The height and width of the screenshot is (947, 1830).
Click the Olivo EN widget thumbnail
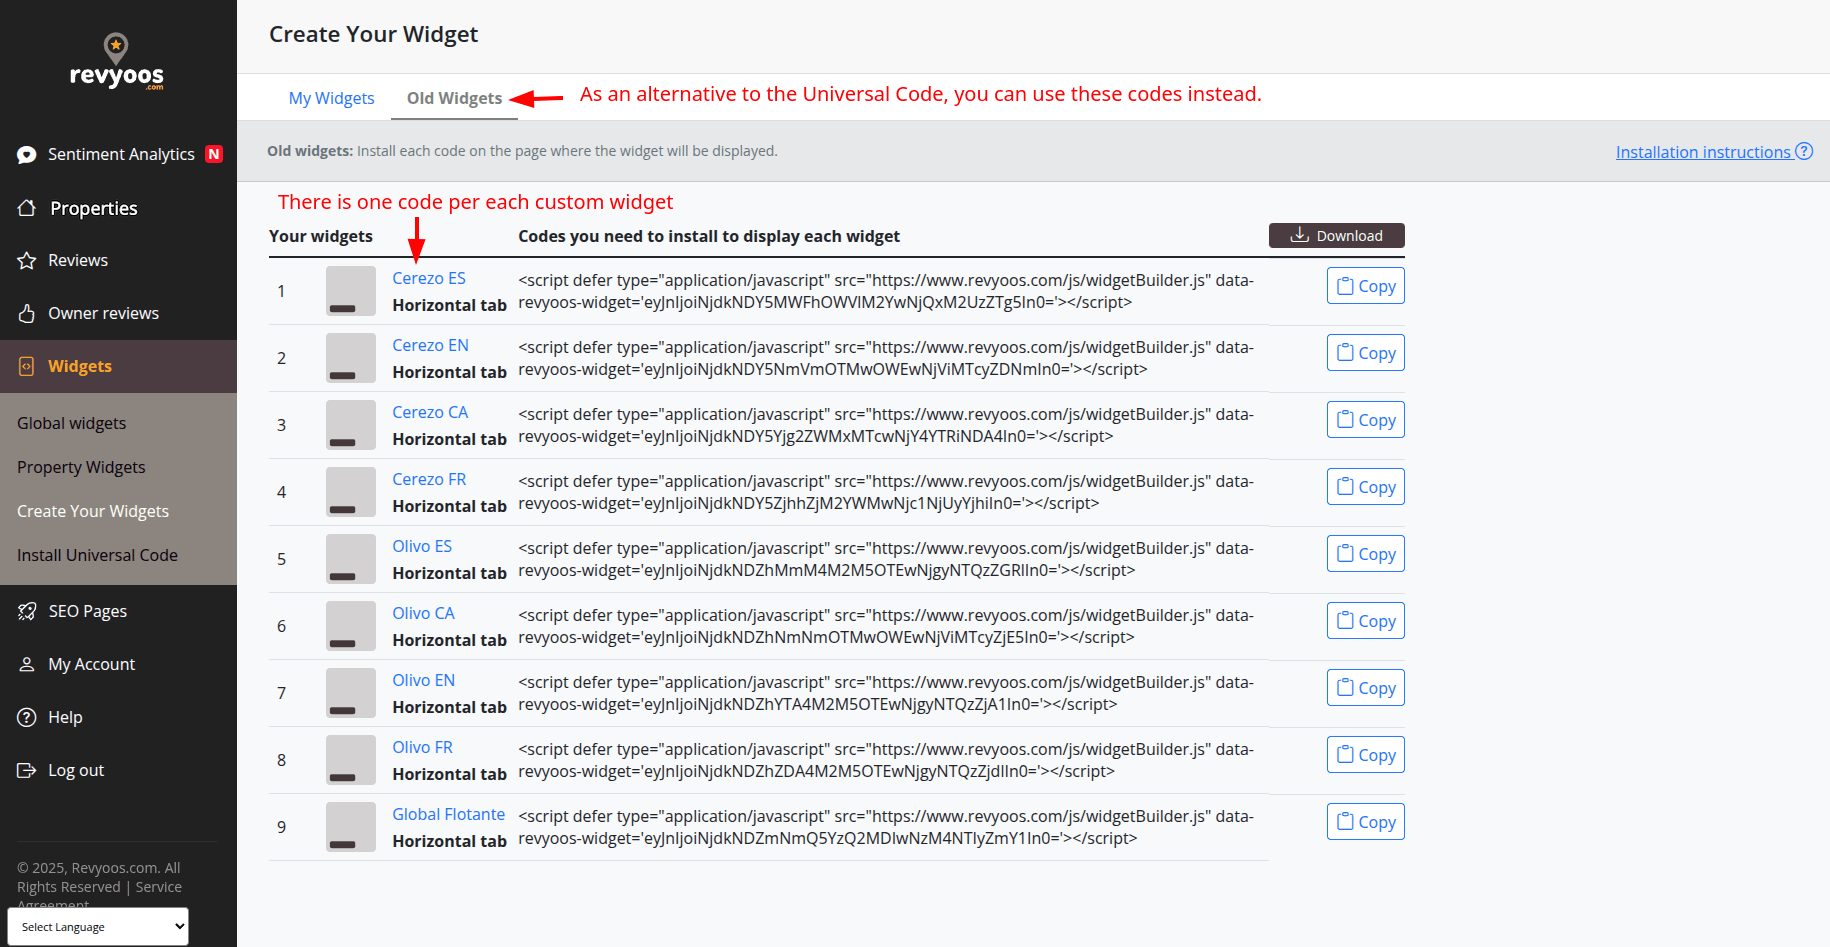point(351,693)
